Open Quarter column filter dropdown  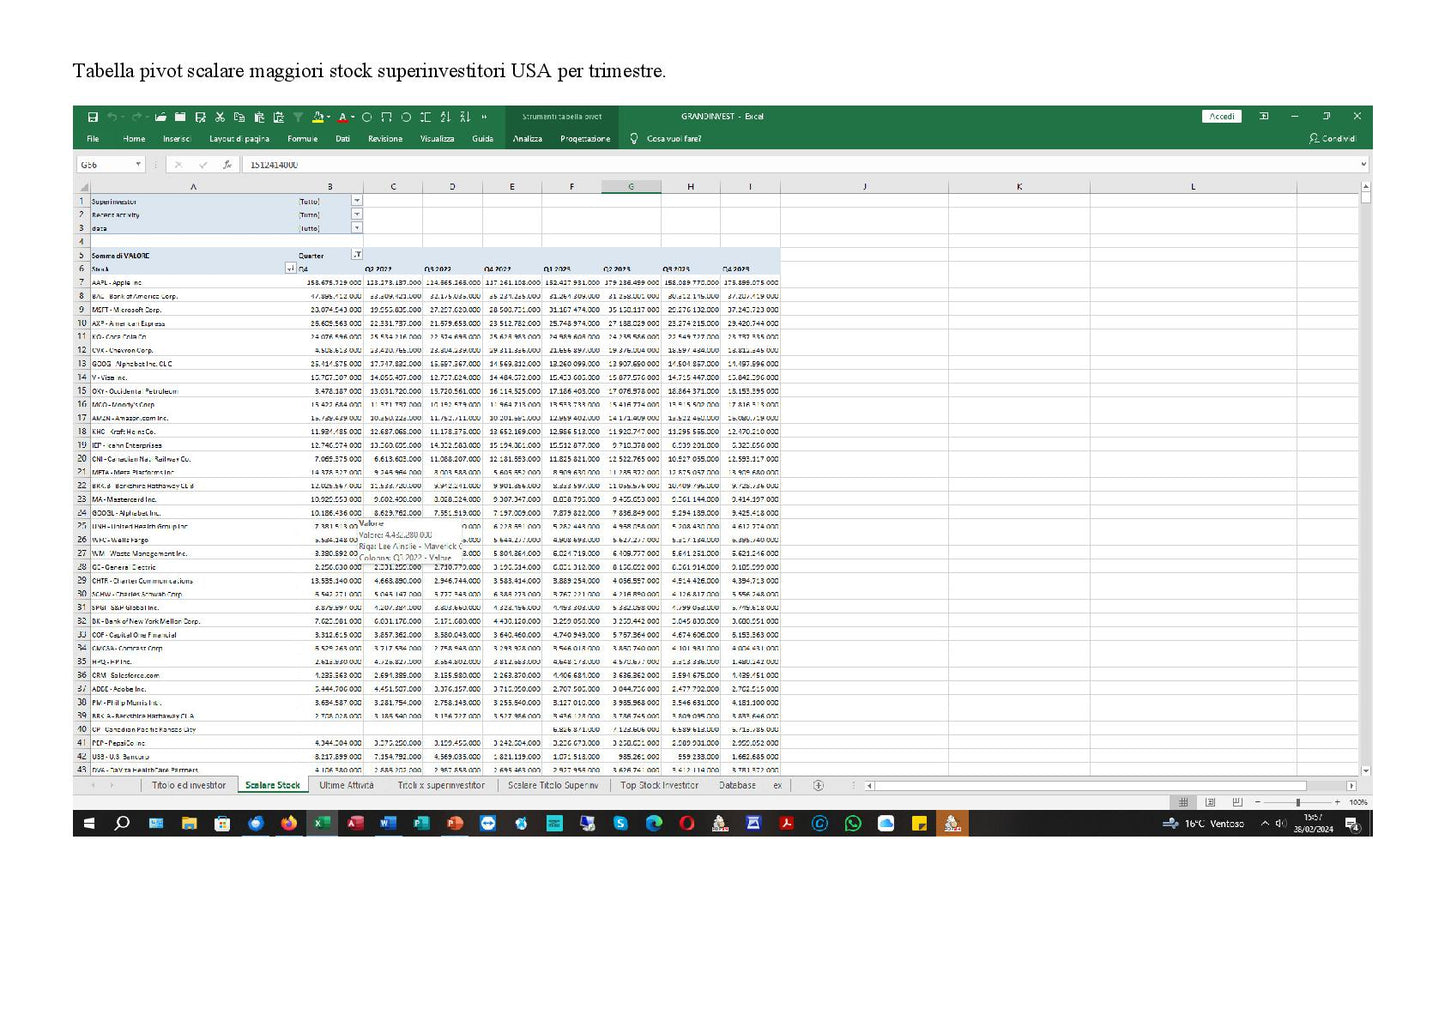point(357,255)
